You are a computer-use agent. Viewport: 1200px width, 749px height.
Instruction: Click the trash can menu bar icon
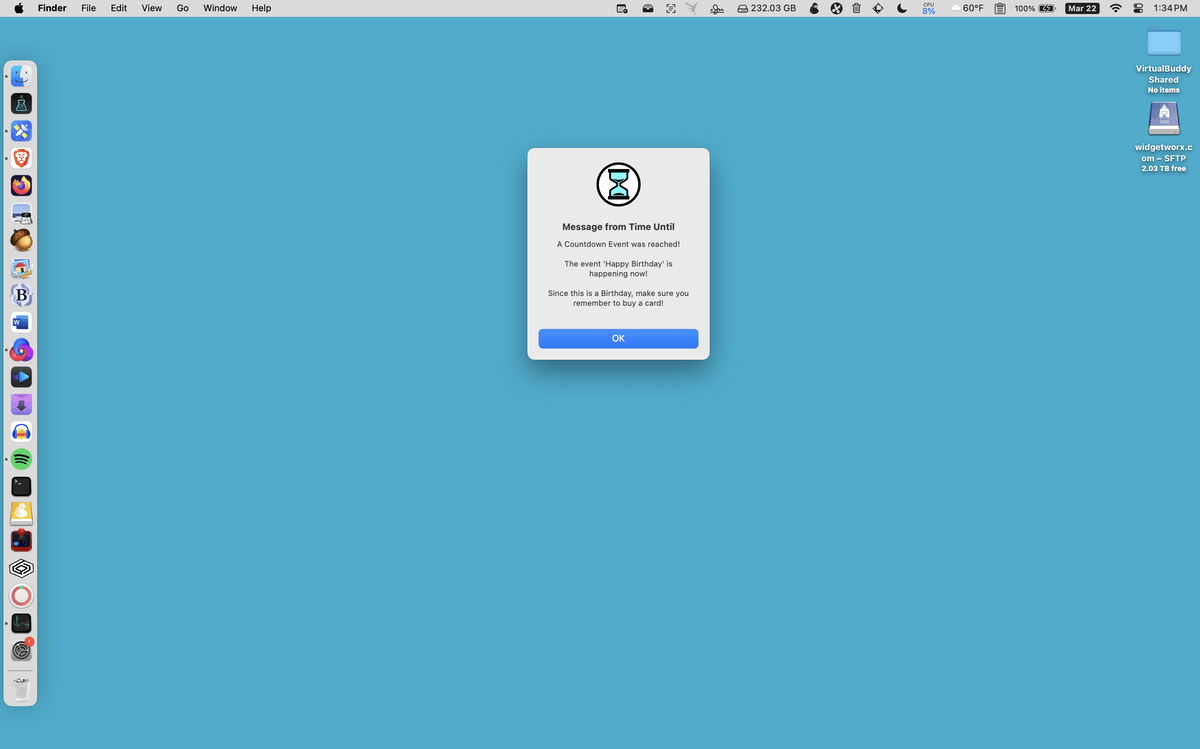click(857, 8)
